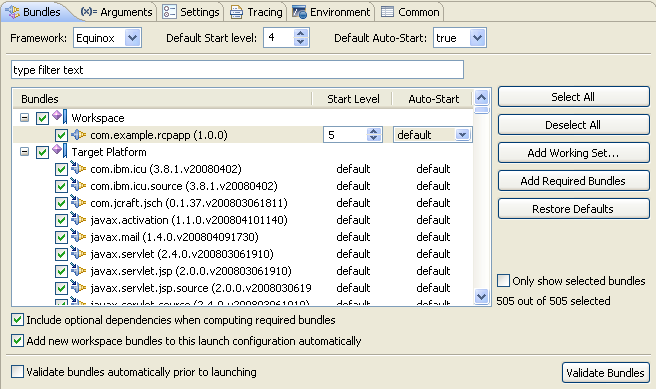656x389 pixels.
Task: Click Add Required Bundles button
Action: pyautogui.click(x=573, y=181)
